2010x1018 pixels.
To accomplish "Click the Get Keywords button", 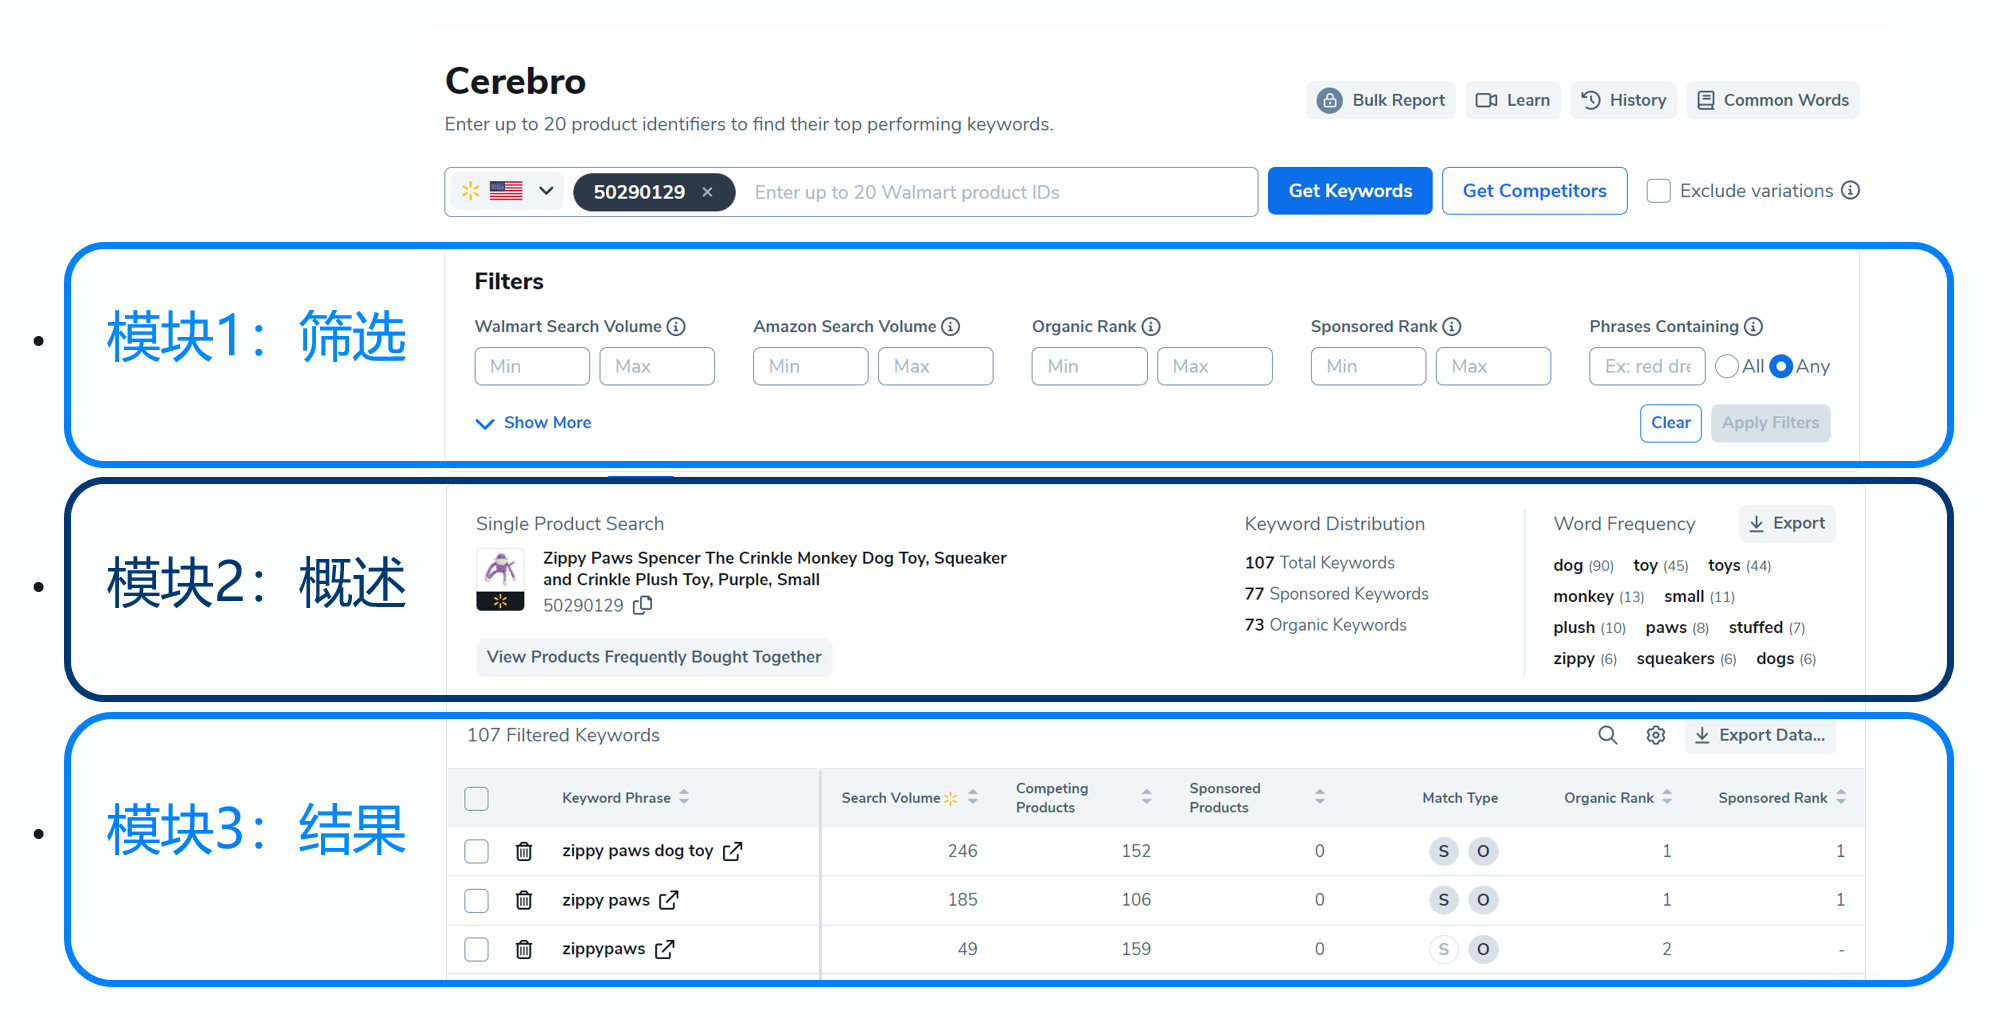I will (1349, 191).
